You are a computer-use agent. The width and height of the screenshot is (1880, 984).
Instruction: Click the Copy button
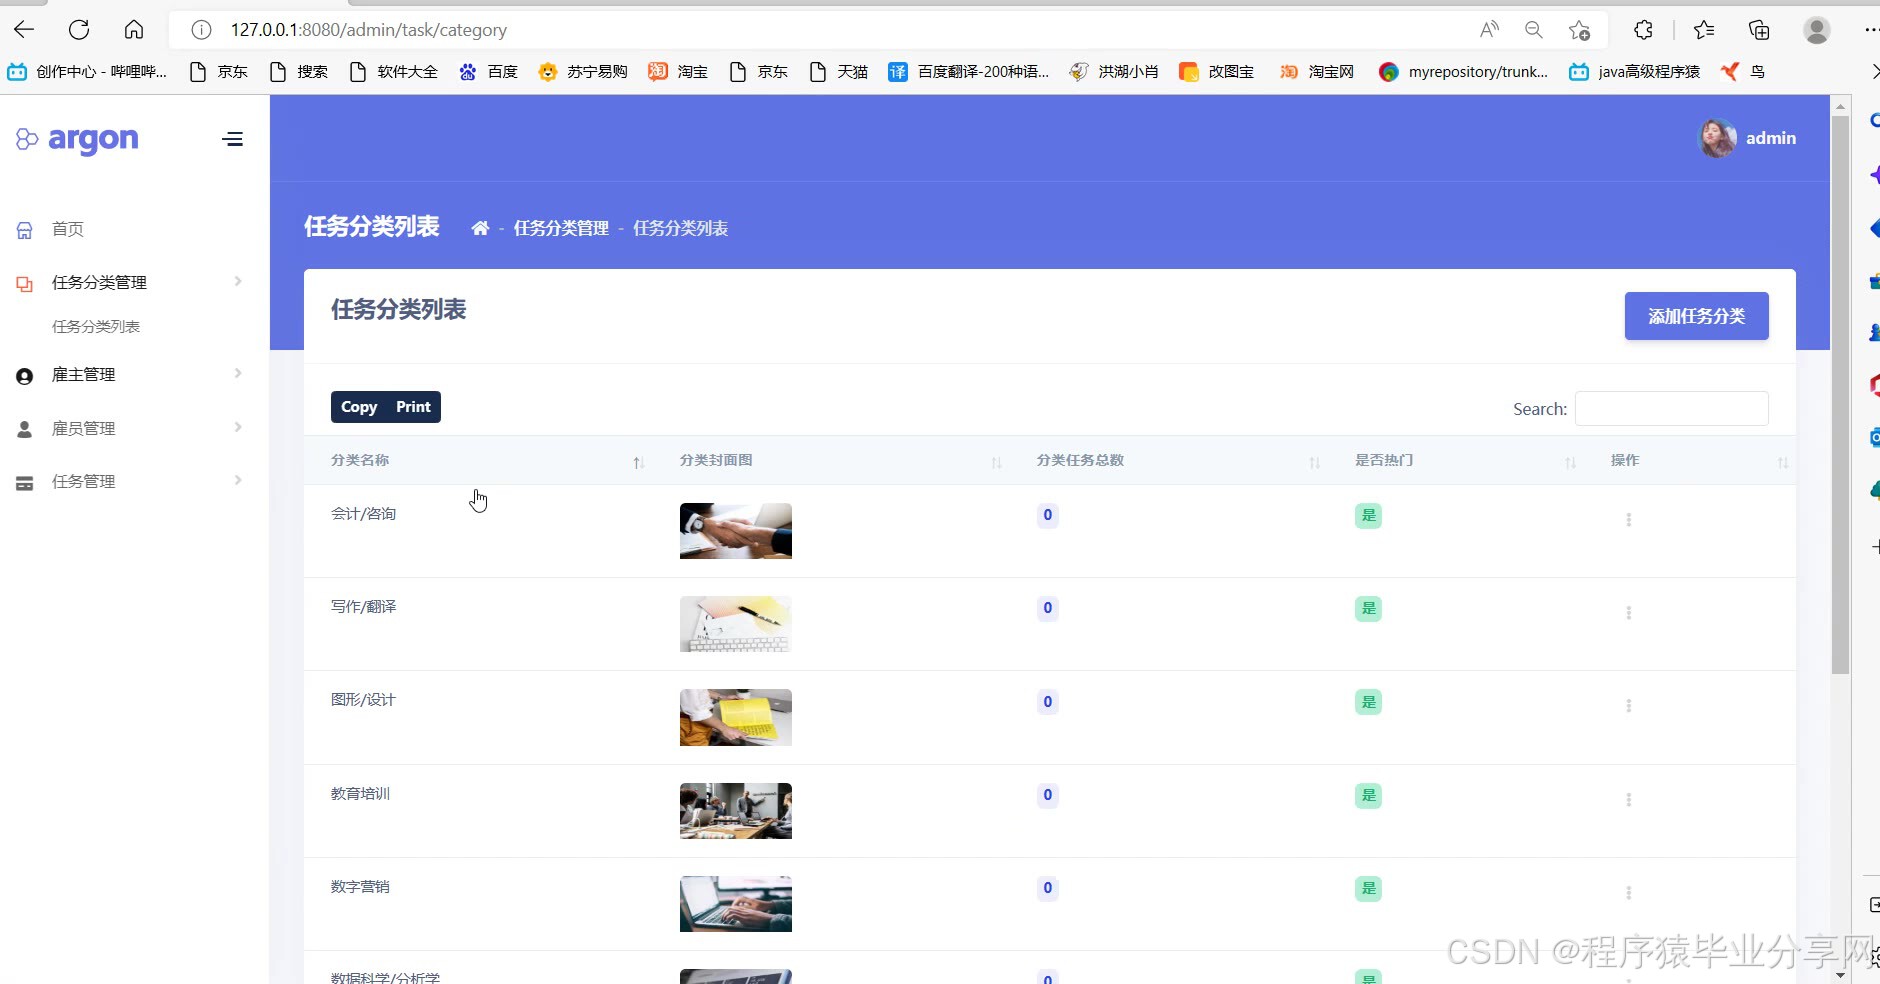[x=359, y=407]
